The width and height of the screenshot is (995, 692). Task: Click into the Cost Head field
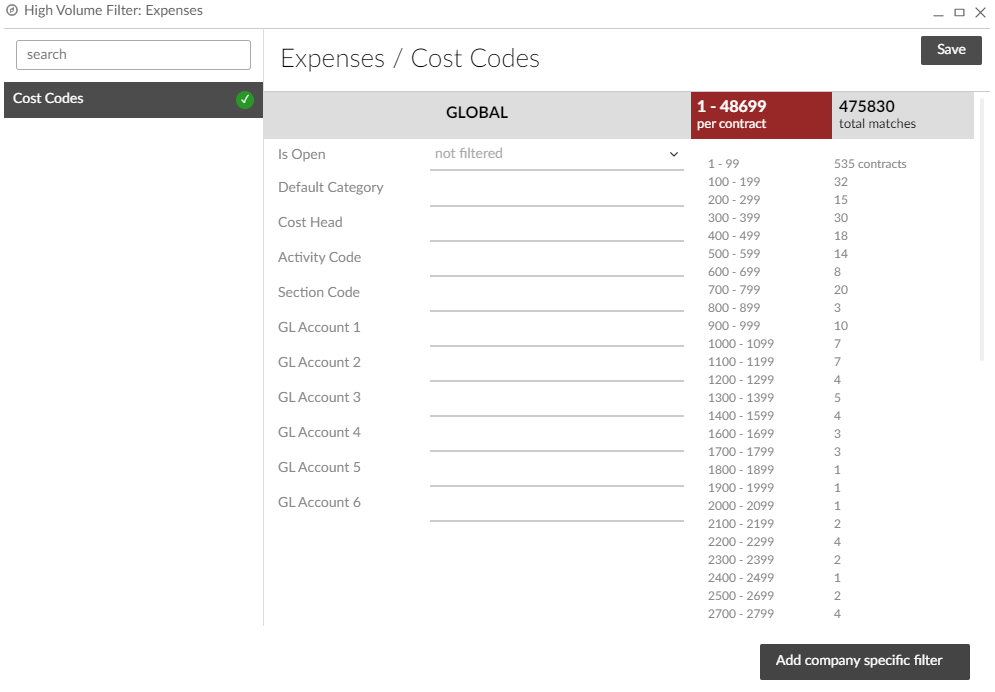[556, 227]
